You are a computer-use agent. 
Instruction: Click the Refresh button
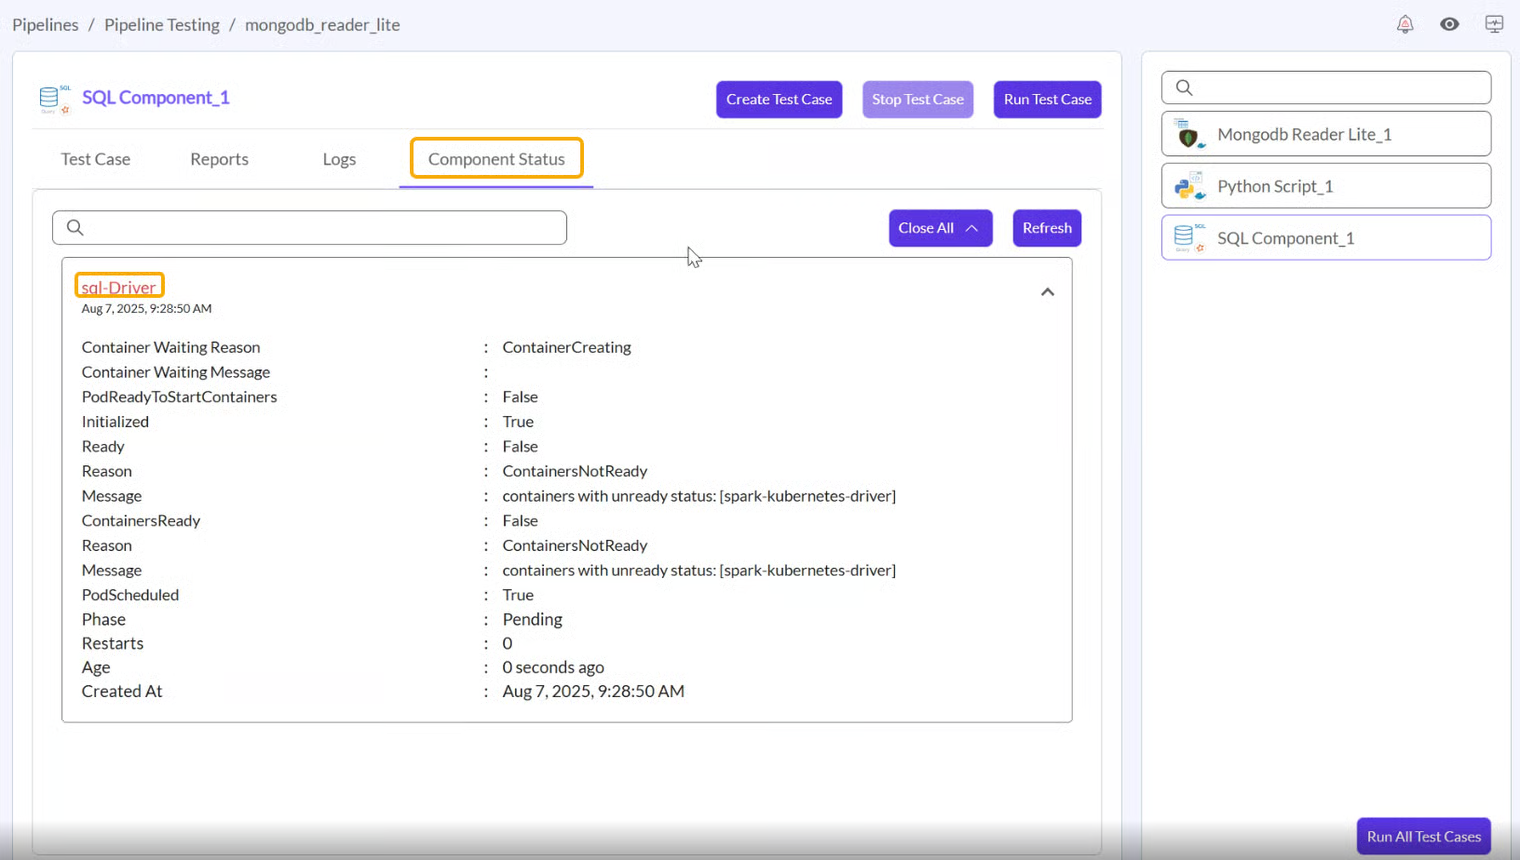click(x=1046, y=228)
